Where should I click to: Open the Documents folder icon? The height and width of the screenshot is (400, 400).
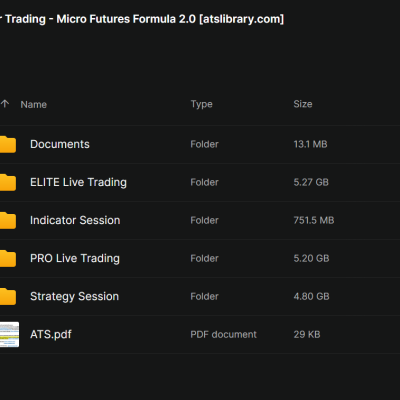tap(8, 144)
